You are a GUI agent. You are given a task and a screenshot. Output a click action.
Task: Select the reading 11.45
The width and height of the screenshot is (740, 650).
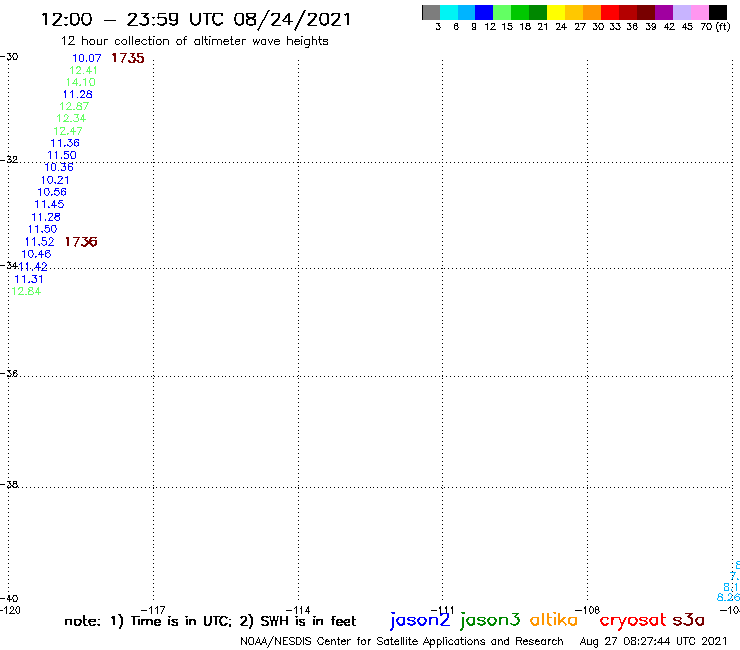pos(49,204)
